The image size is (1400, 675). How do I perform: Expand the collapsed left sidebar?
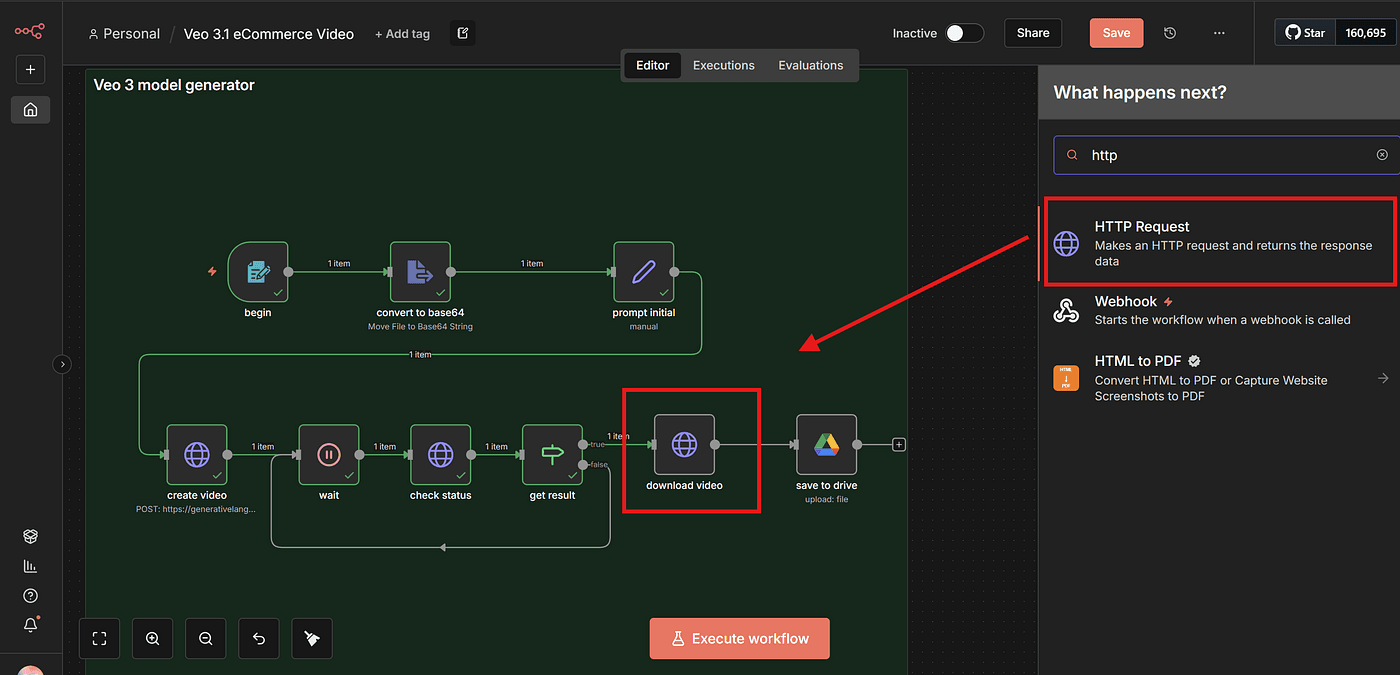pos(62,365)
